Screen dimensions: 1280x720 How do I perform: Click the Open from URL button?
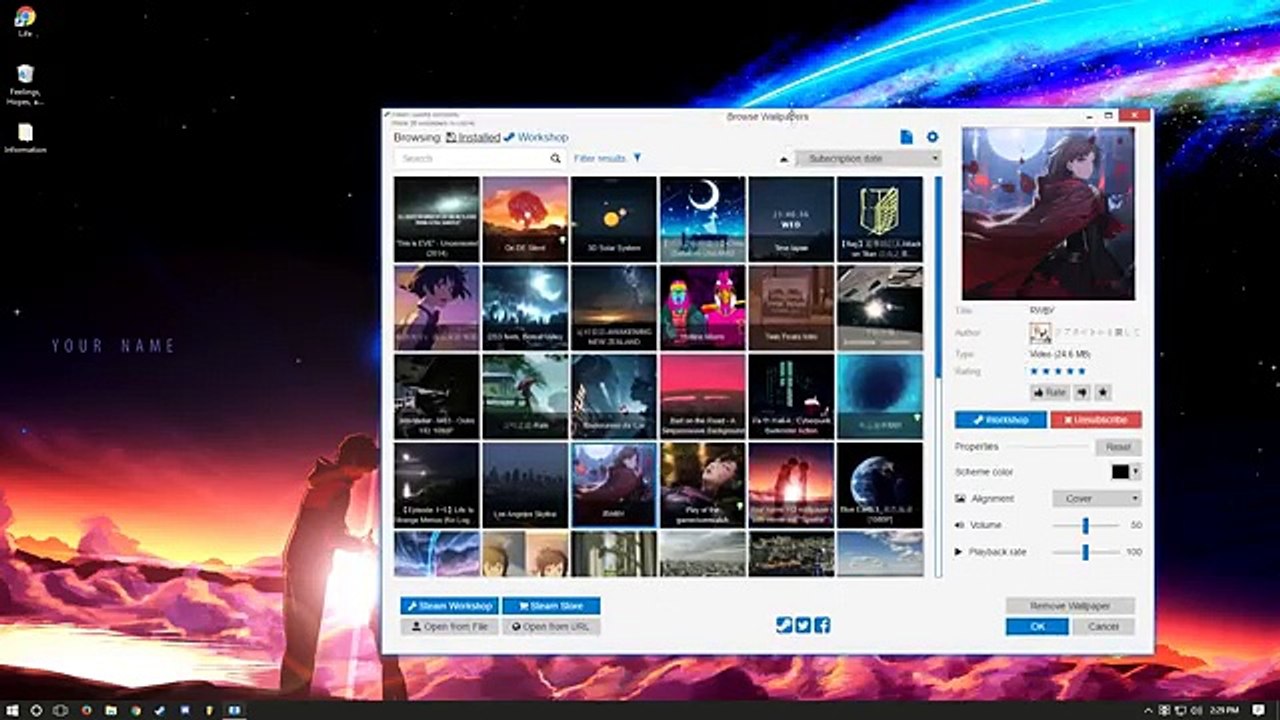coord(551,627)
